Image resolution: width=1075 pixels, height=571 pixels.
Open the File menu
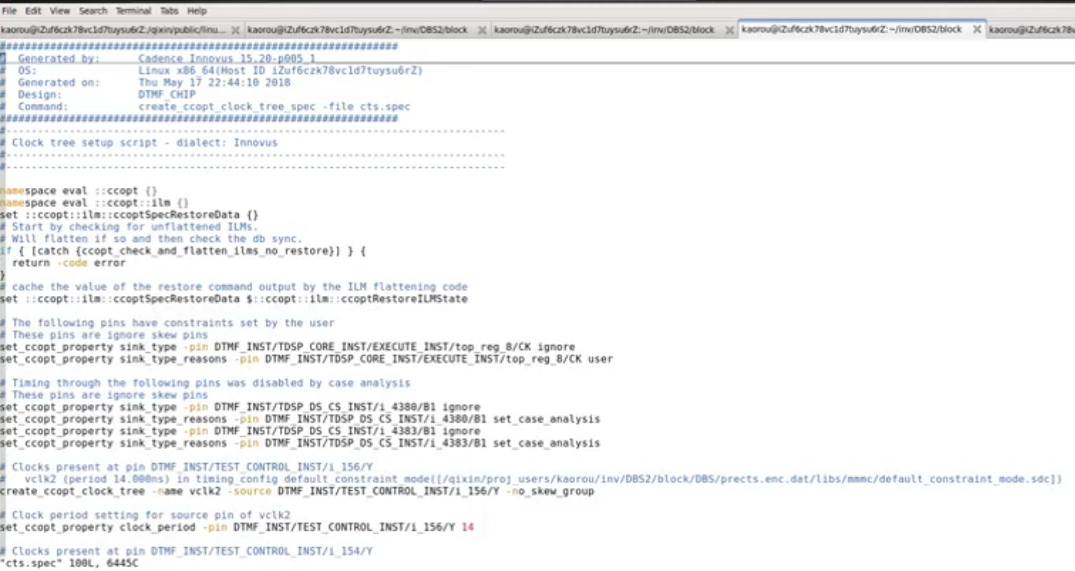coord(9,11)
